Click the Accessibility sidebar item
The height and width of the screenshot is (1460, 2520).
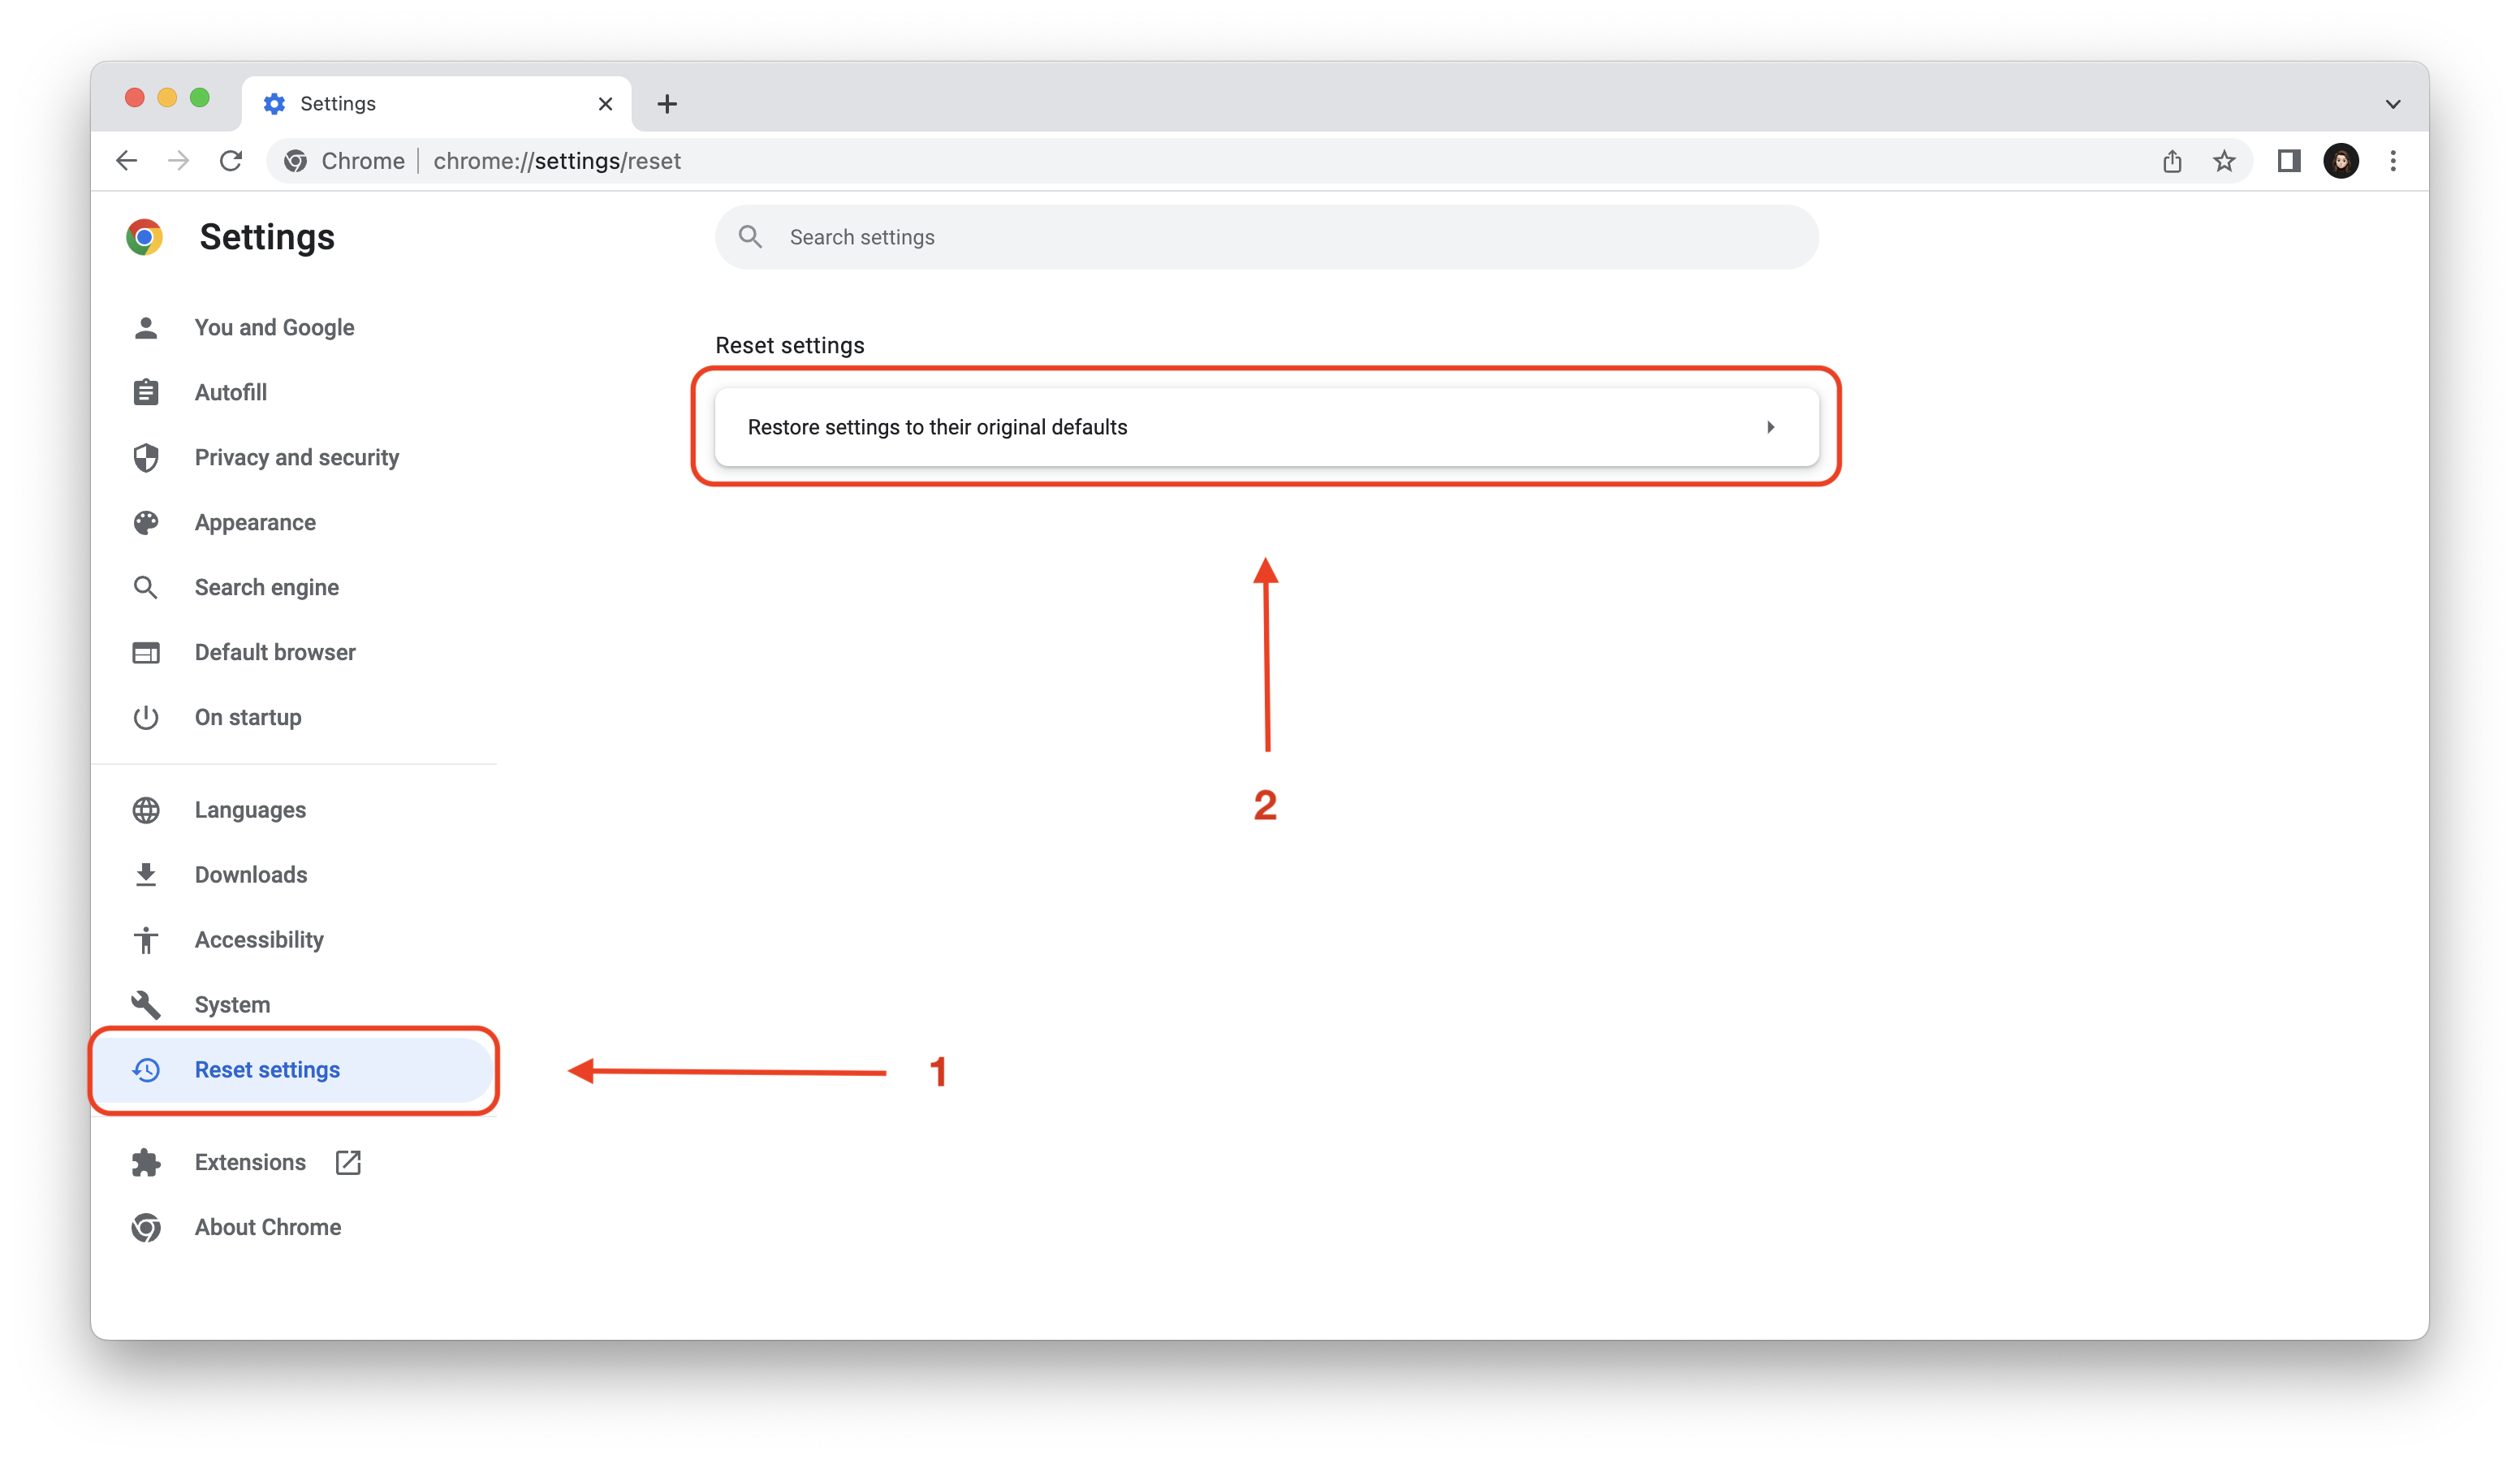coord(259,939)
